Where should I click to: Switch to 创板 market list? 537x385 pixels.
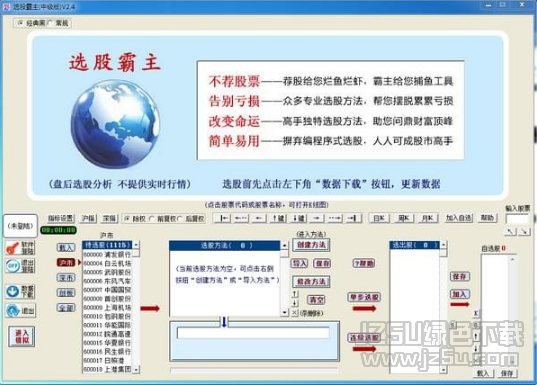click(x=66, y=293)
